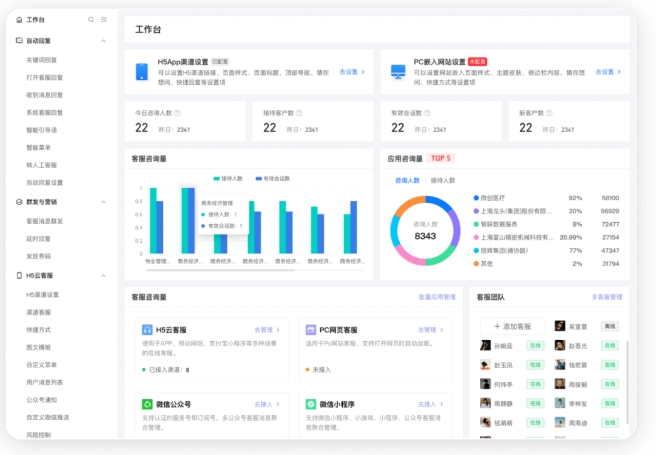Viewport: 656px width, 455px height.
Task: Click 周俊毅's avatar photo
Action: pos(560,384)
